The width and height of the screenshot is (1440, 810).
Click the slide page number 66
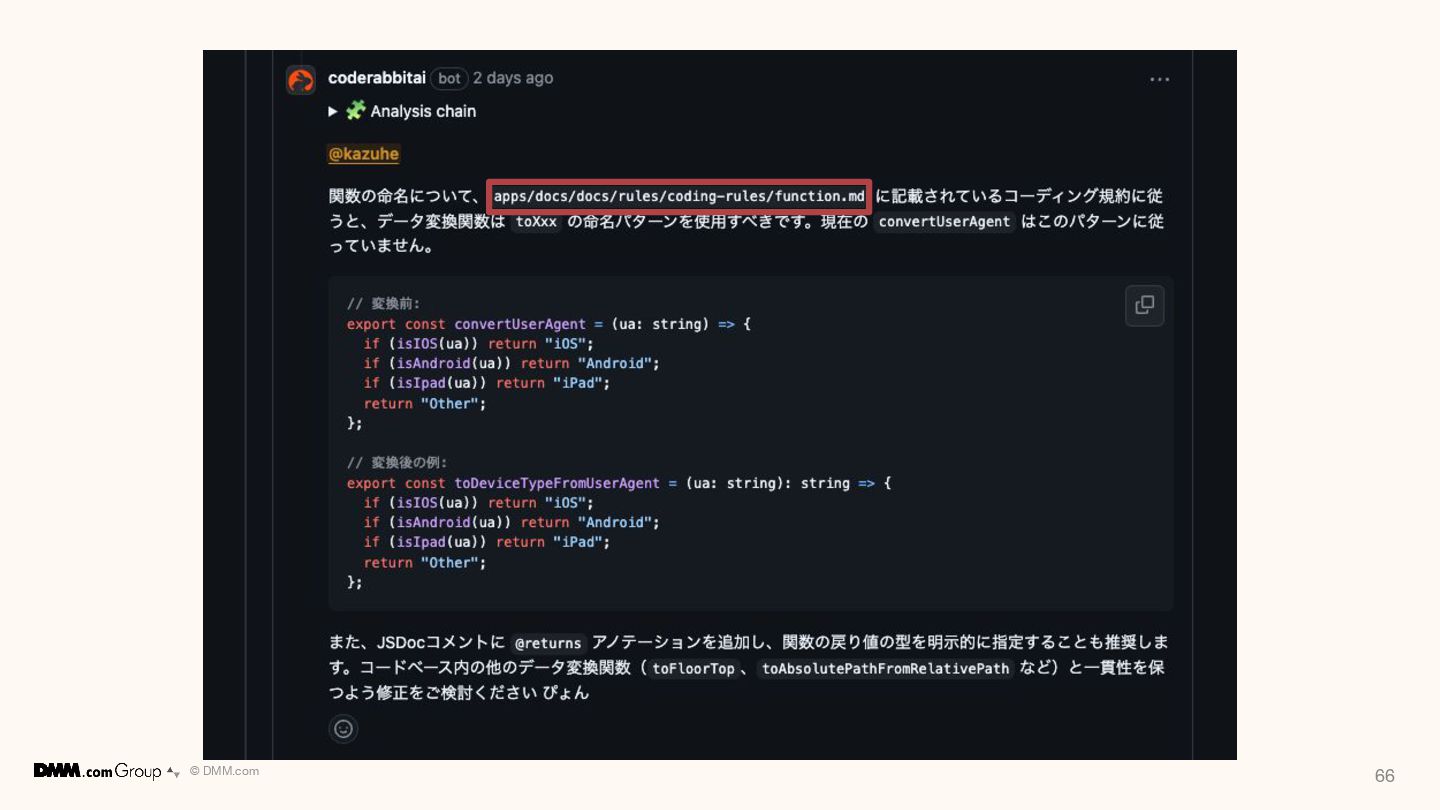[x=1385, y=776]
